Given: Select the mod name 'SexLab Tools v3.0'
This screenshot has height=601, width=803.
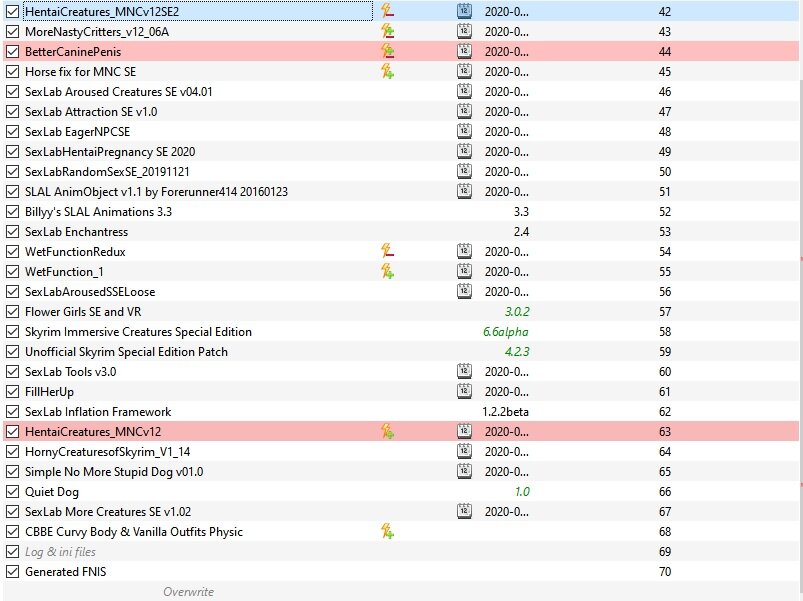Looking at the screenshot, I should point(71,372).
